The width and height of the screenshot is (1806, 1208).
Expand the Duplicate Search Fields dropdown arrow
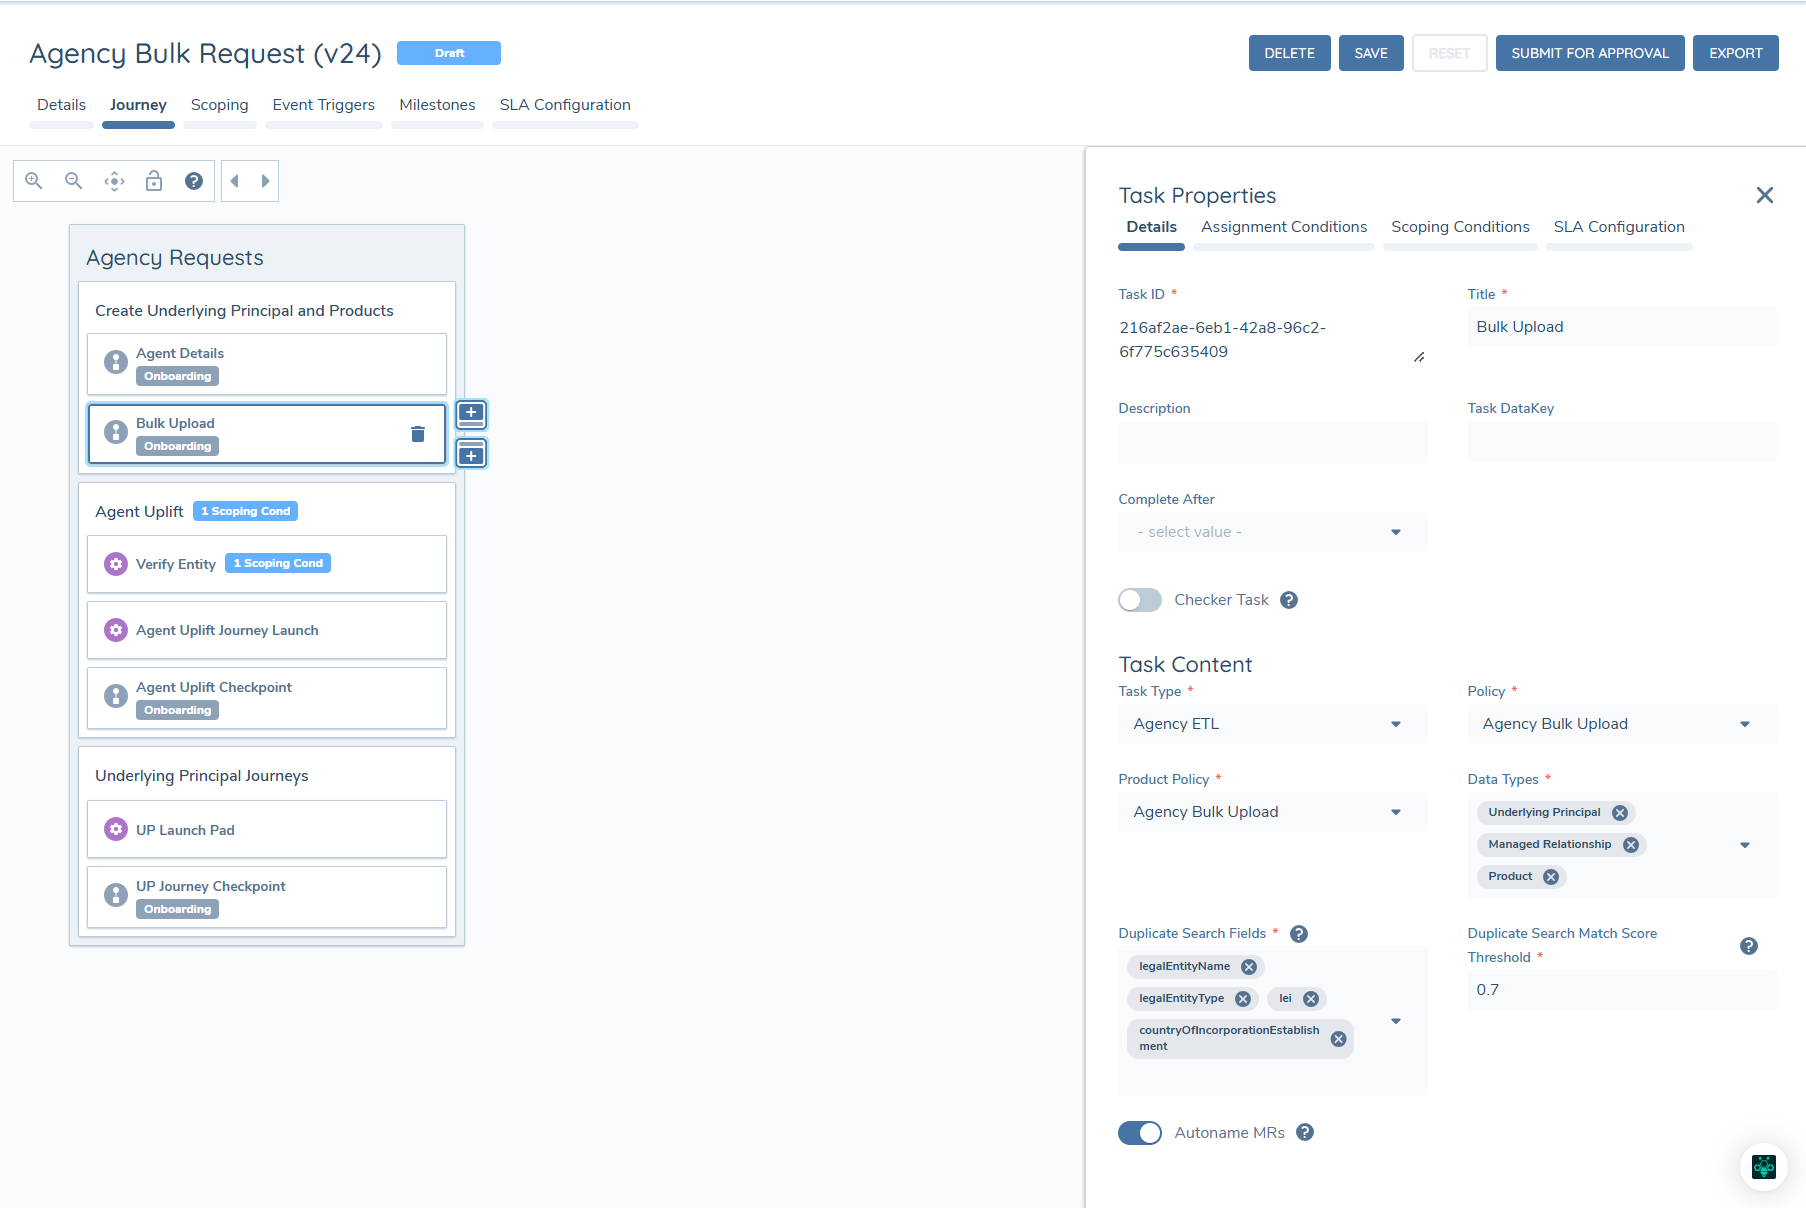point(1396,1021)
